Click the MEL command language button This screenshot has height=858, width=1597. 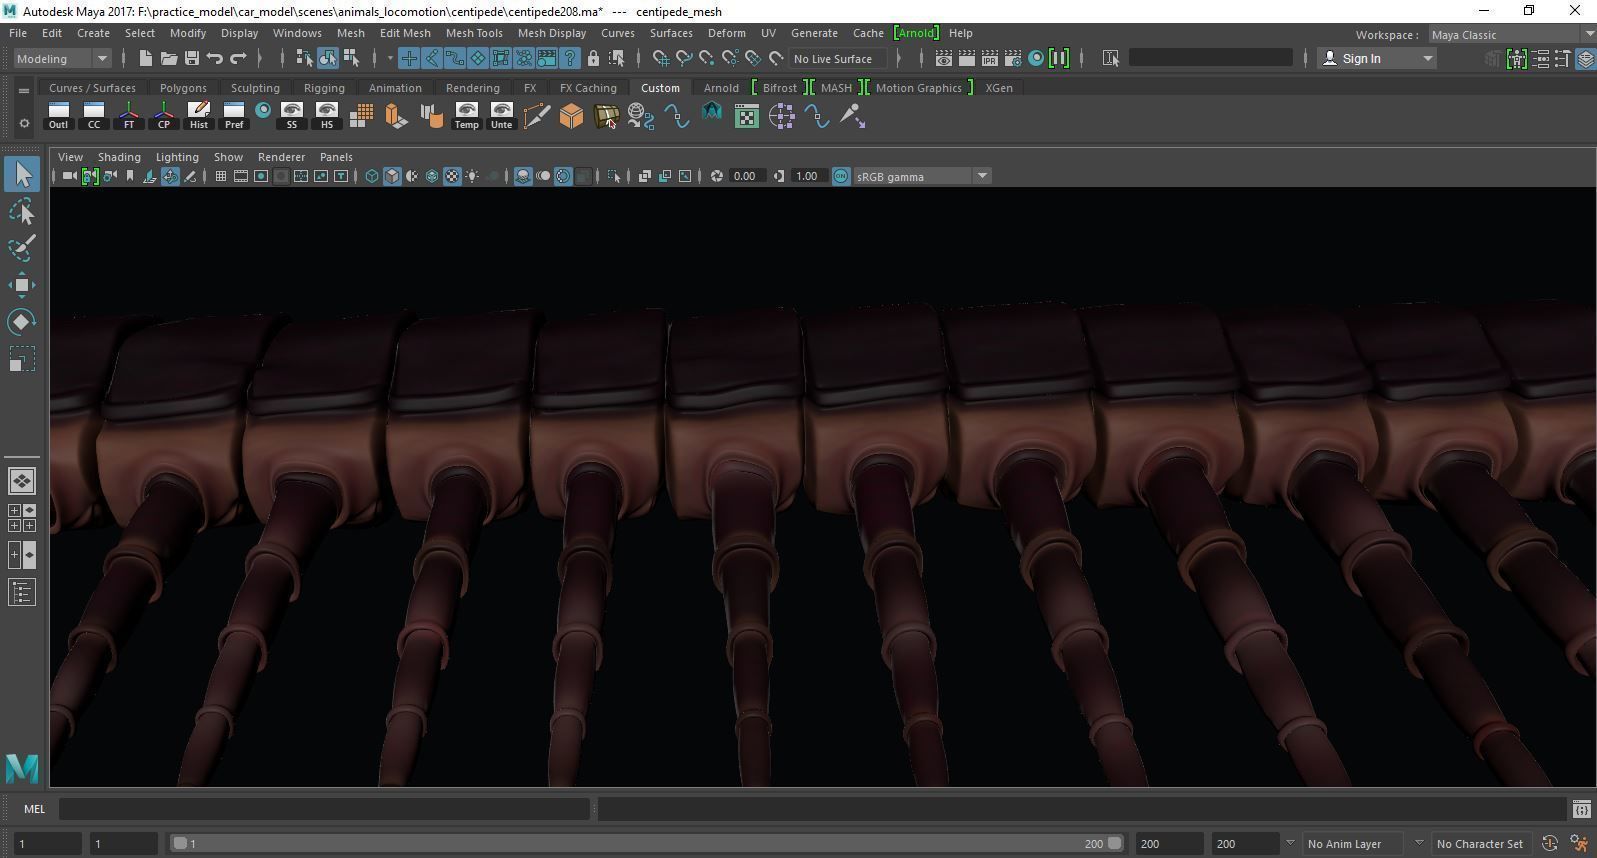(34, 809)
